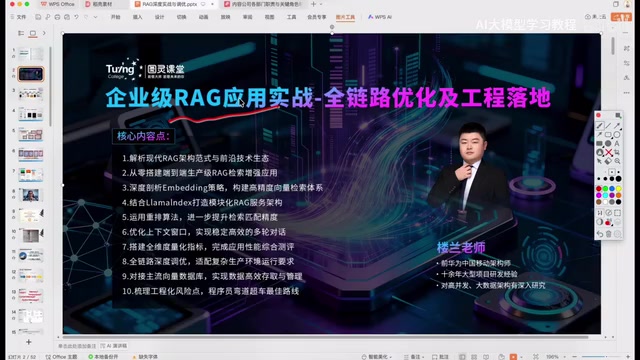Select slide thumbnail 8 in the panel
This screenshot has width=640, height=360.
(31, 195)
